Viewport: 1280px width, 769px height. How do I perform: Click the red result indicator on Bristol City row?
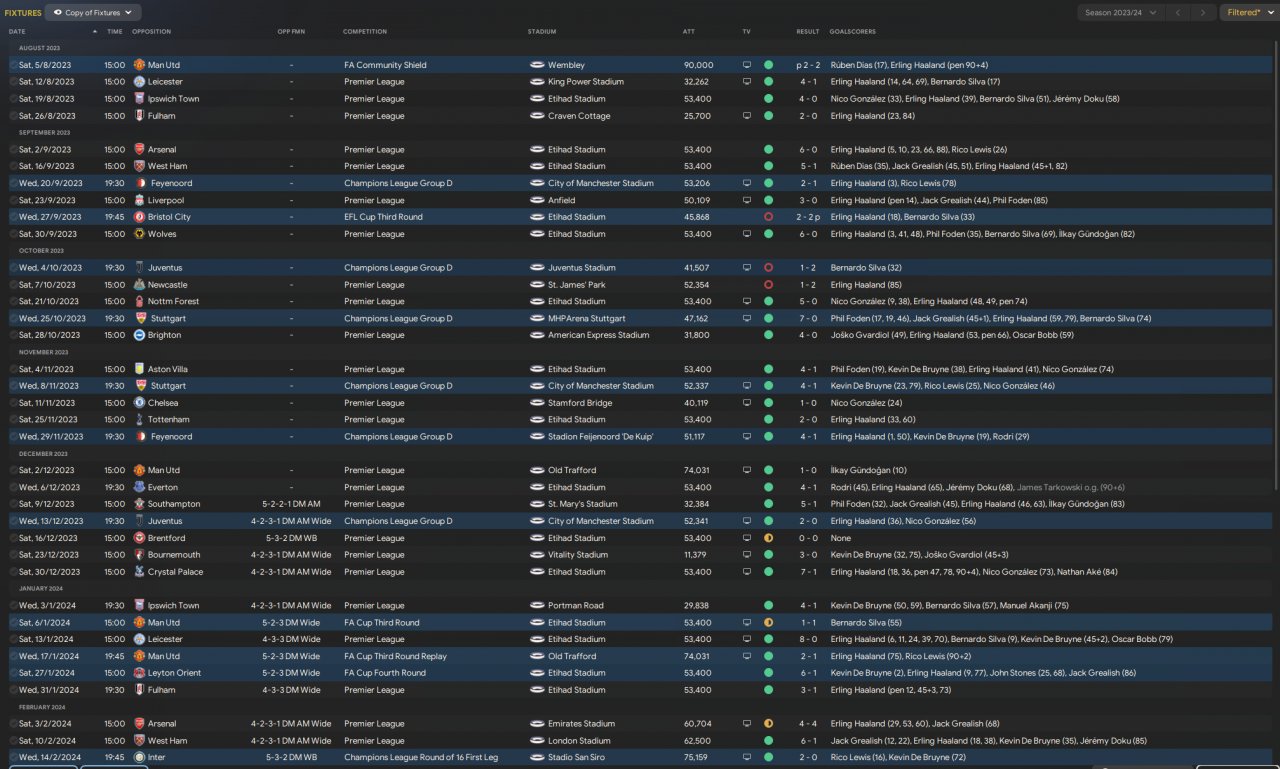coord(768,217)
